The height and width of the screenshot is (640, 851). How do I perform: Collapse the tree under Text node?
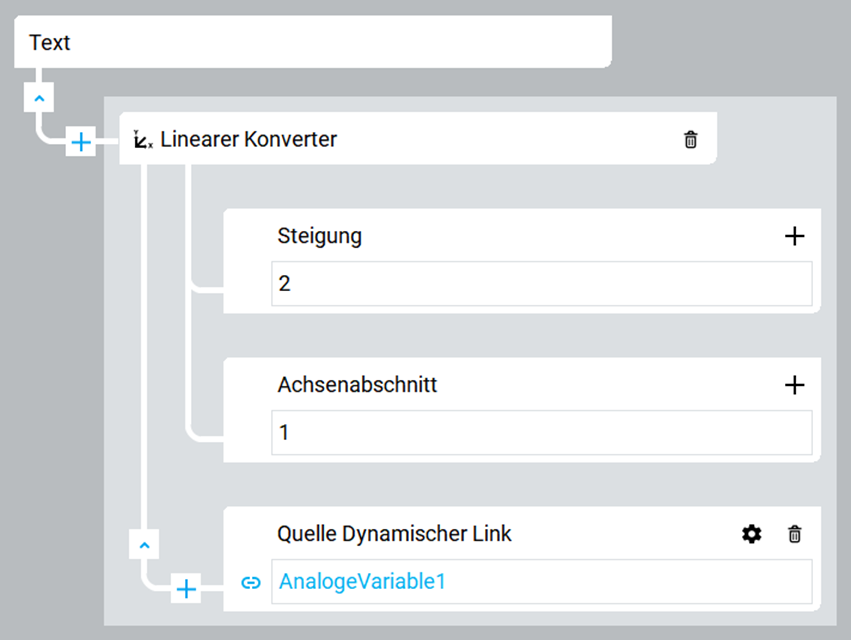(x=39, y=98)
